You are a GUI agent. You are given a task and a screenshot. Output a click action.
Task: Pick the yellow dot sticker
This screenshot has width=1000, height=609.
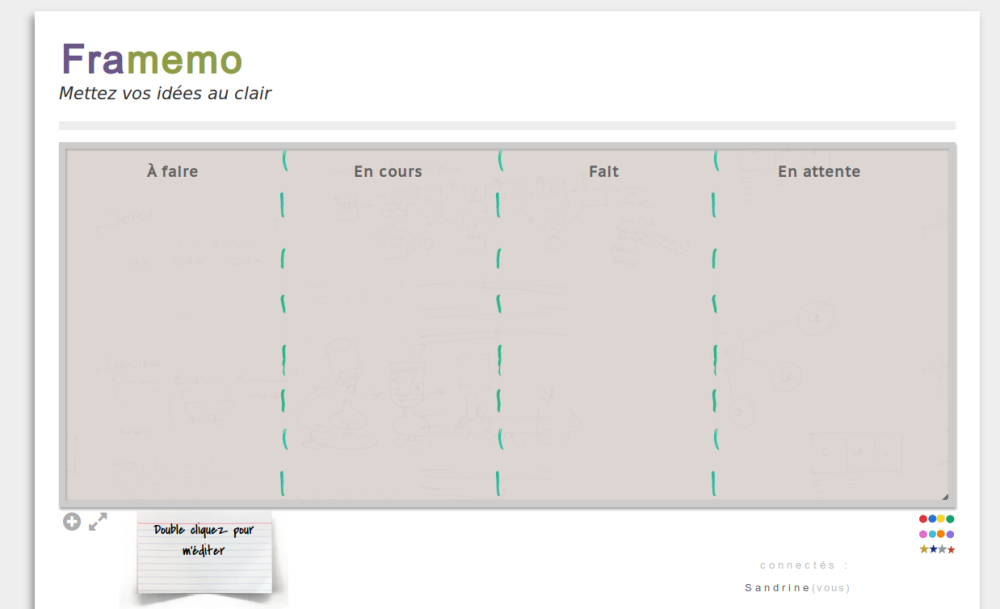pyautogui.click(x=941, y=518)
